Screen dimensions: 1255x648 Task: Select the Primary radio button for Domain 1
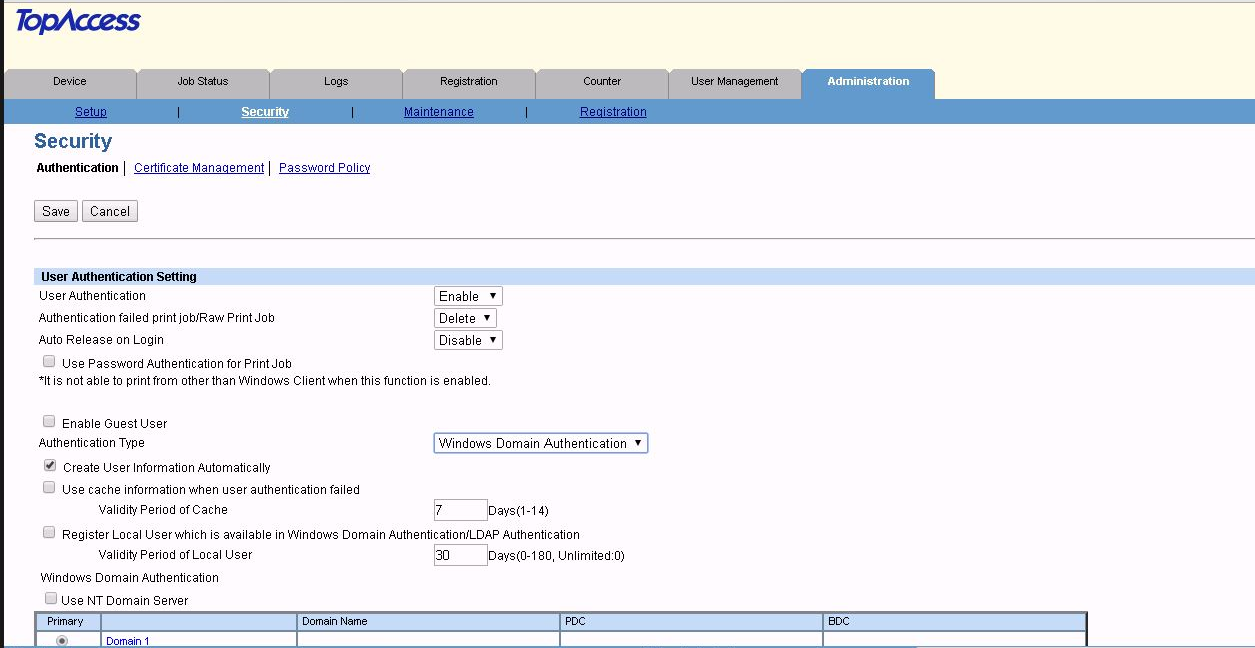click(x=63, y=640)
